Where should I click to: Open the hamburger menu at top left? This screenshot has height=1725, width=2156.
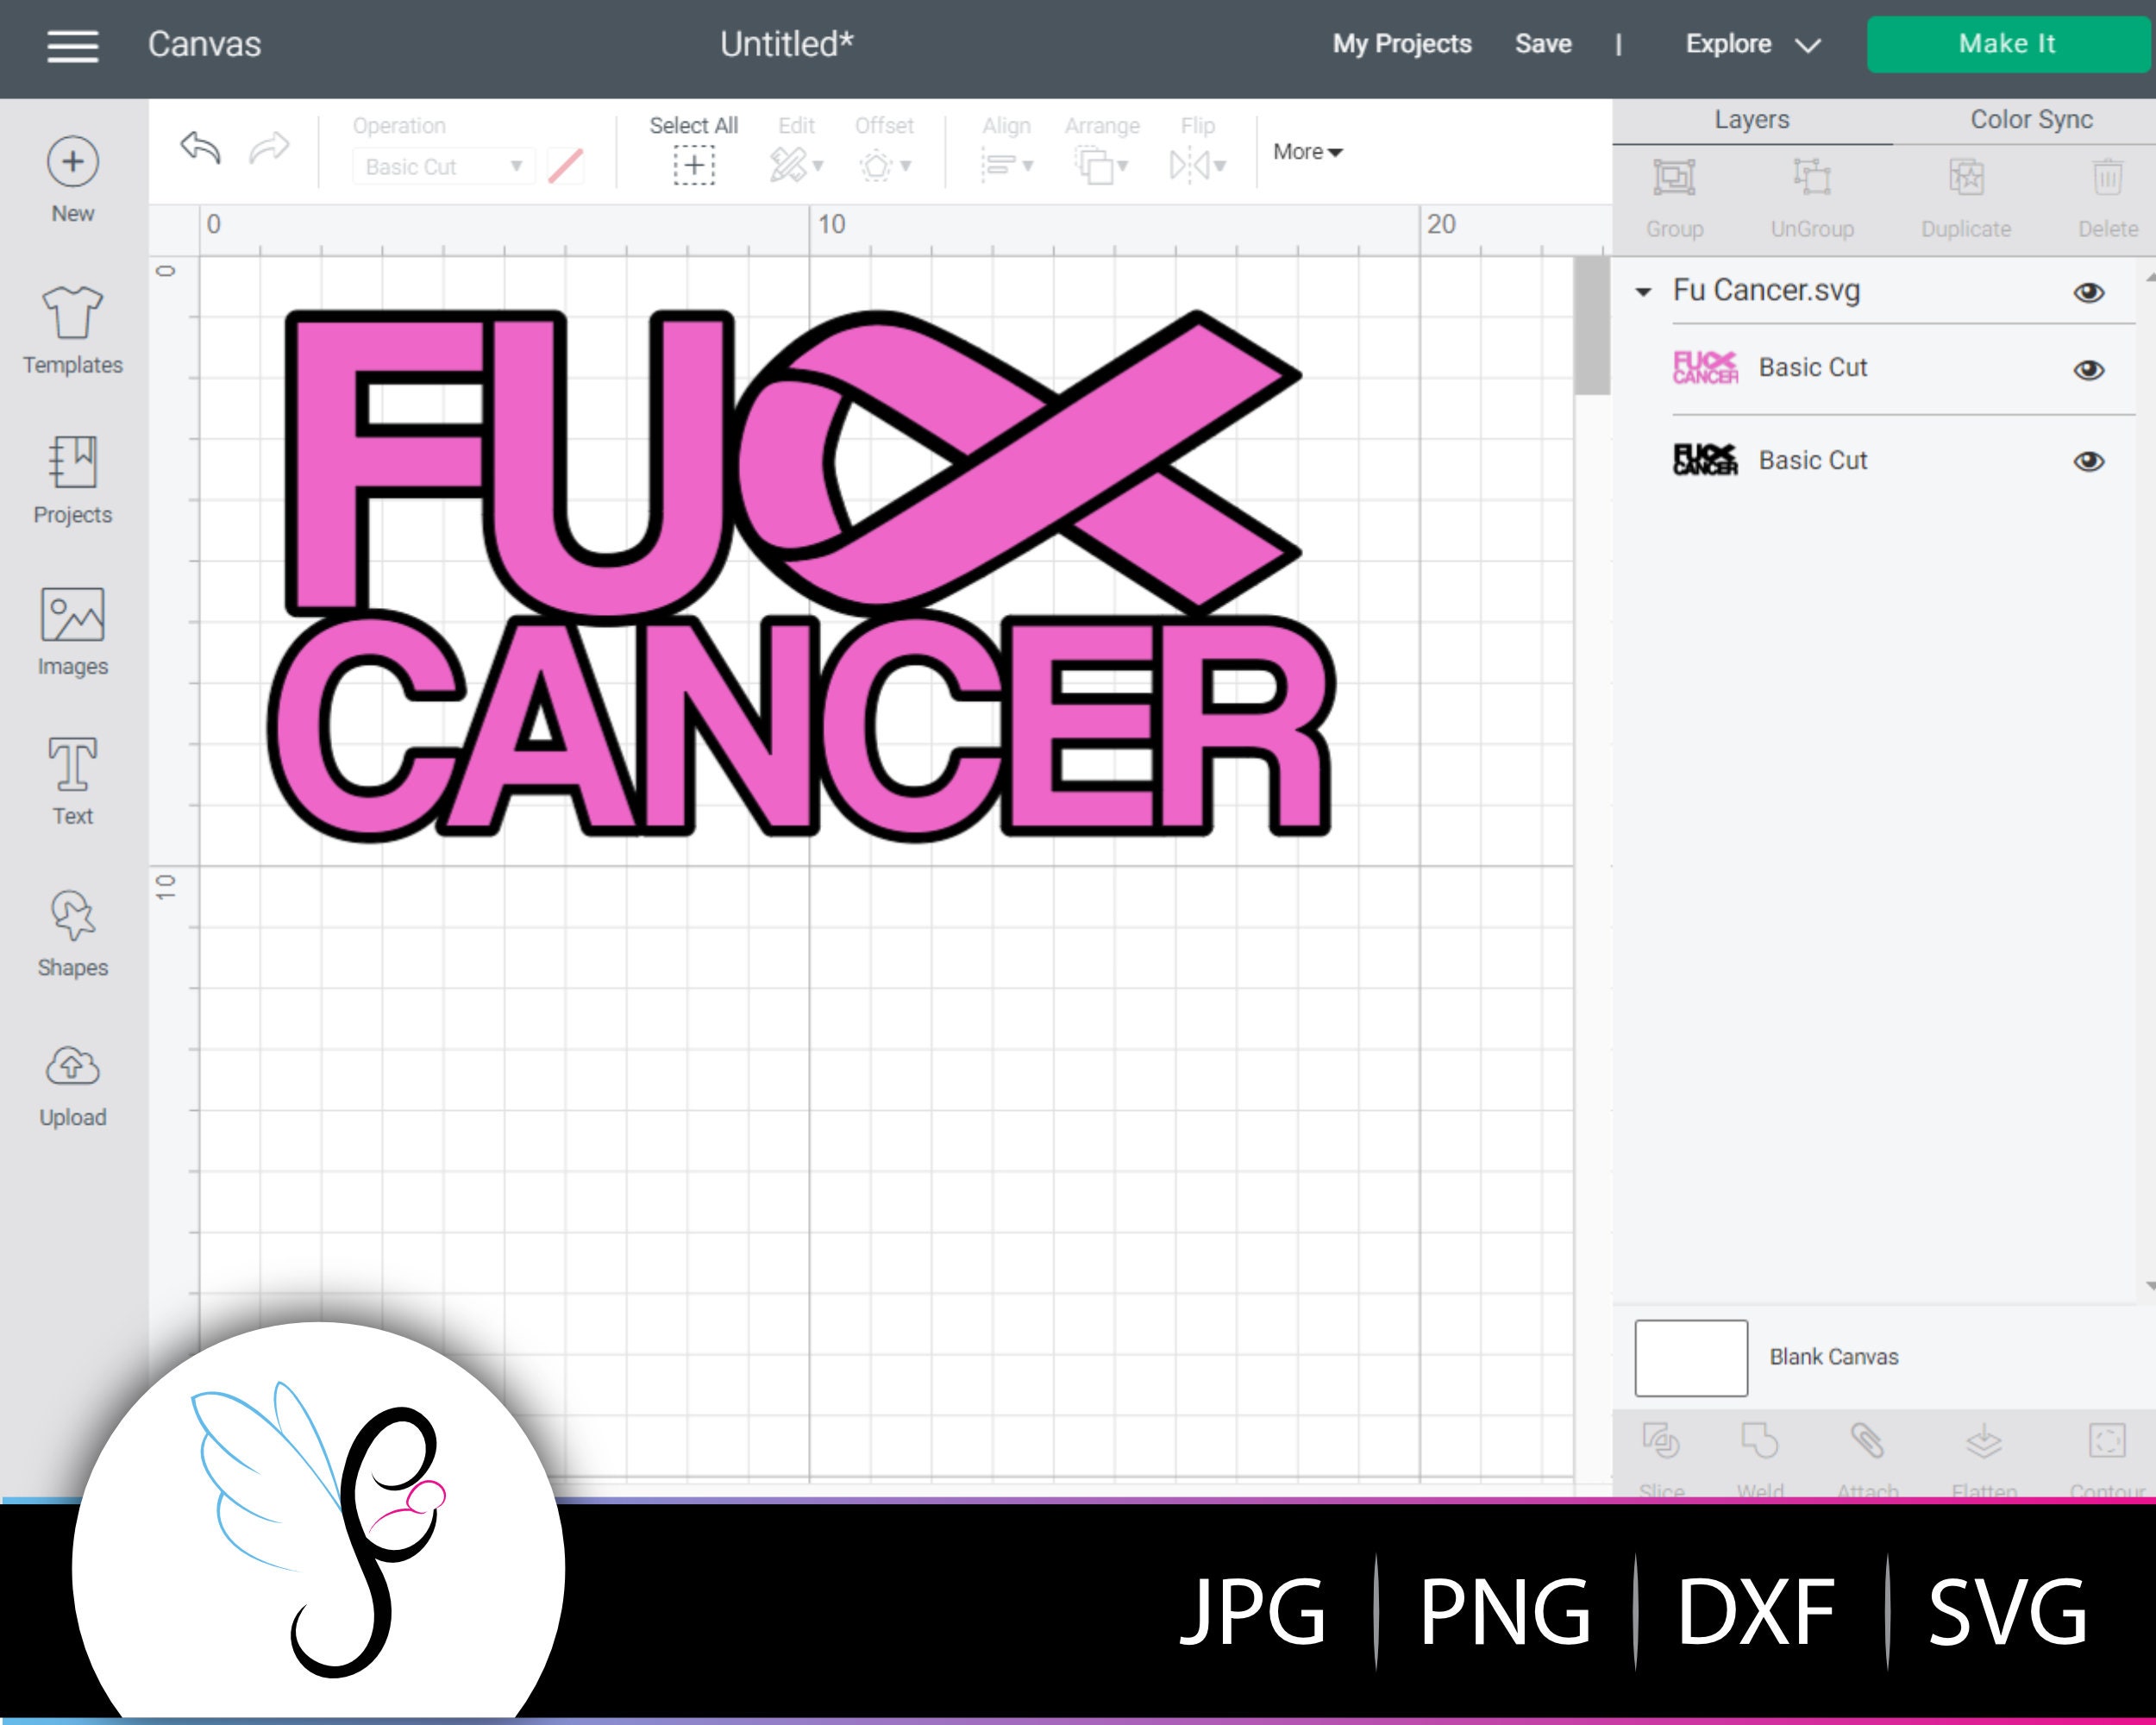click(72, 45)
